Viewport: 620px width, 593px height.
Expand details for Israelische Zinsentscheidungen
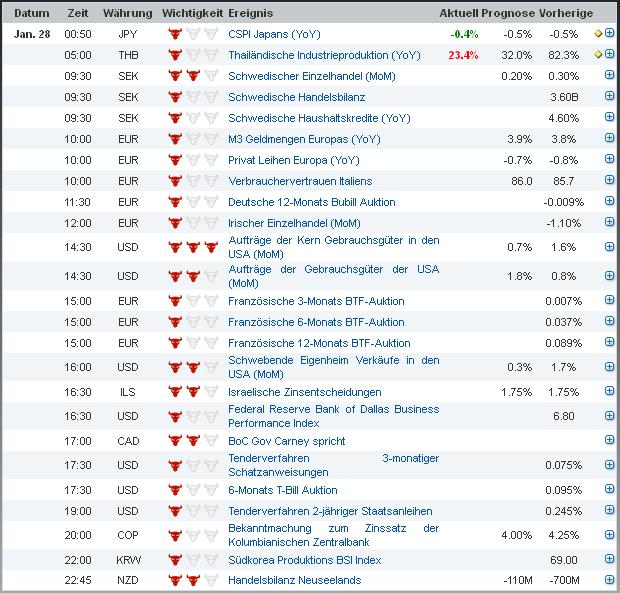[x=609, y=392]
